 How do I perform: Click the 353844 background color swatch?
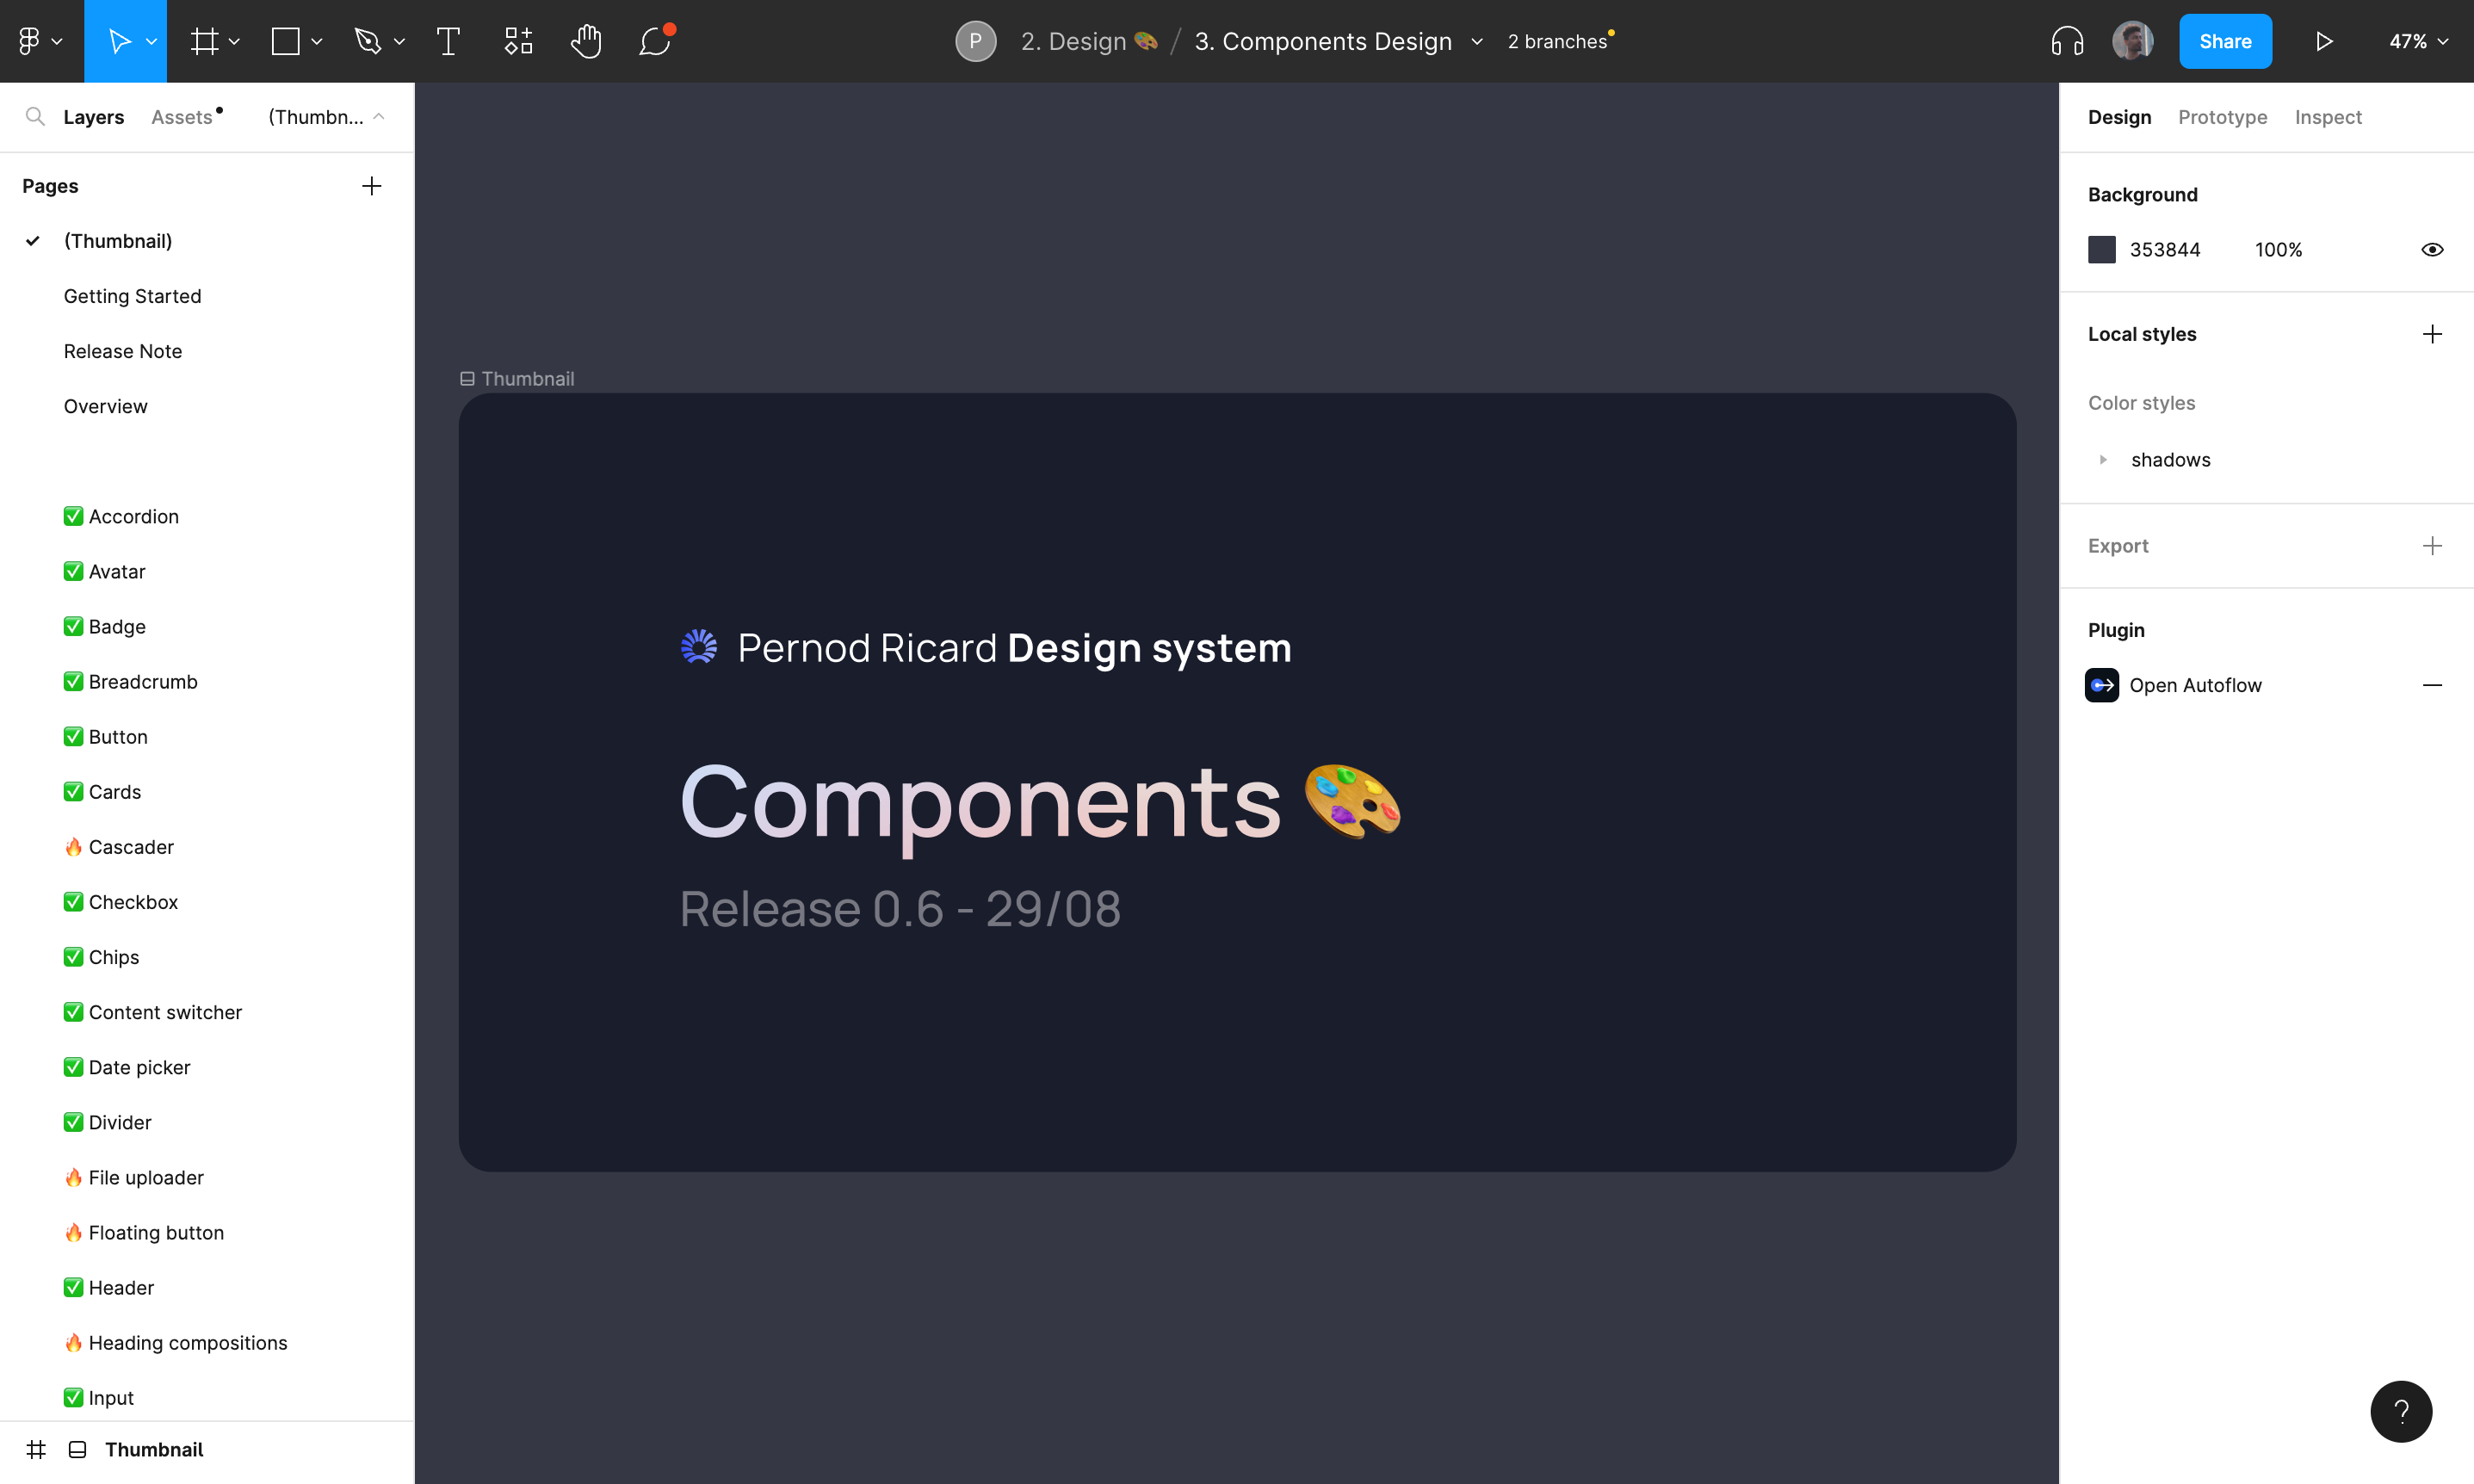(2102, 250)
